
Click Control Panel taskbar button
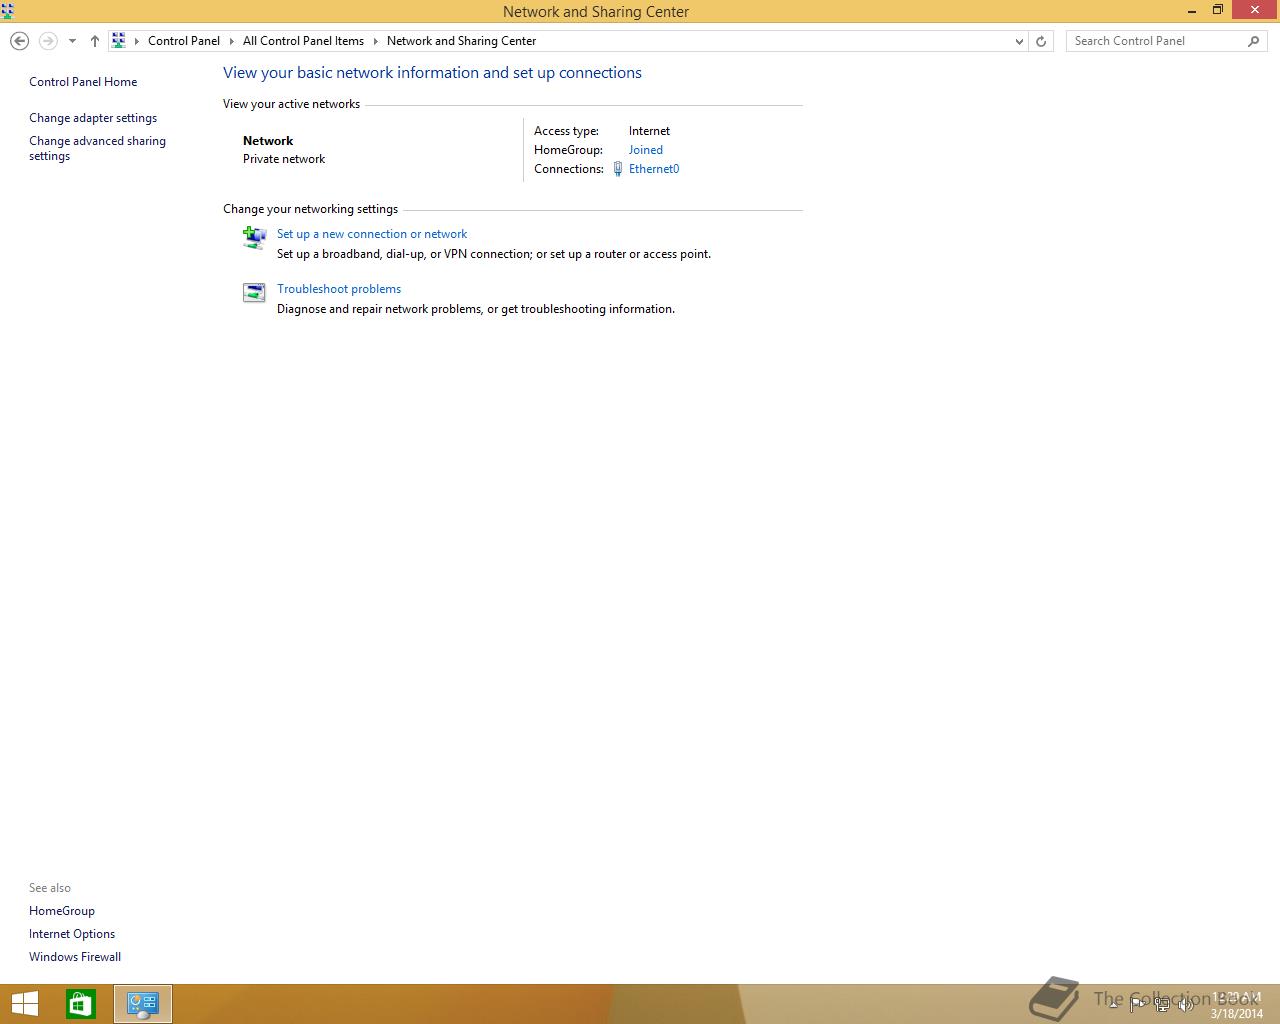click(143, 1004)
